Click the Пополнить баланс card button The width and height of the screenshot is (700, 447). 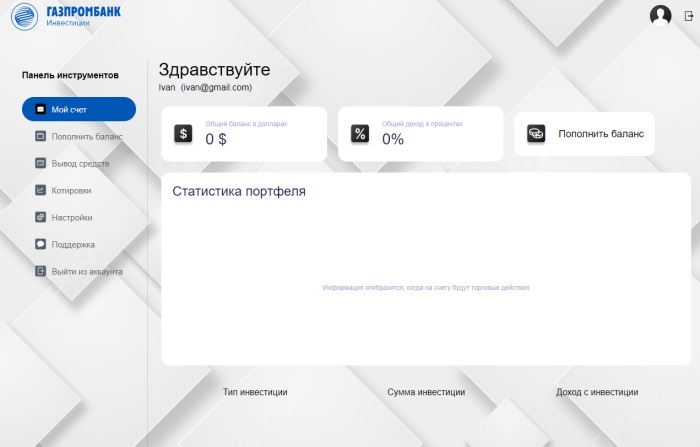point(584,134)
